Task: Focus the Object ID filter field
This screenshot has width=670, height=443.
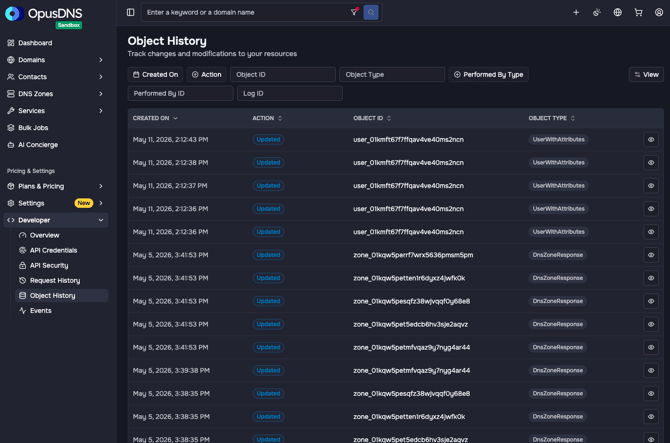Action: tap(283, 74)
